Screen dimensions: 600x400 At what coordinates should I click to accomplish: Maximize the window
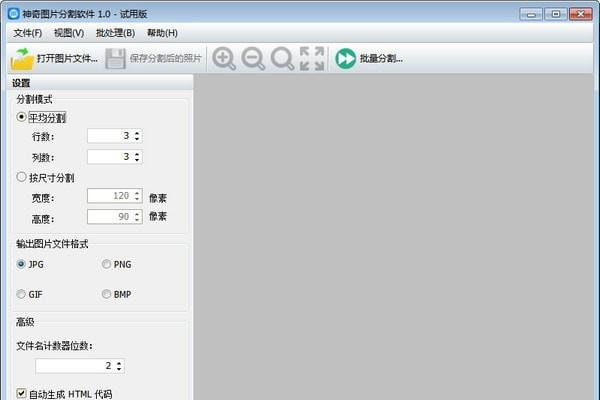tap(556, 14)
